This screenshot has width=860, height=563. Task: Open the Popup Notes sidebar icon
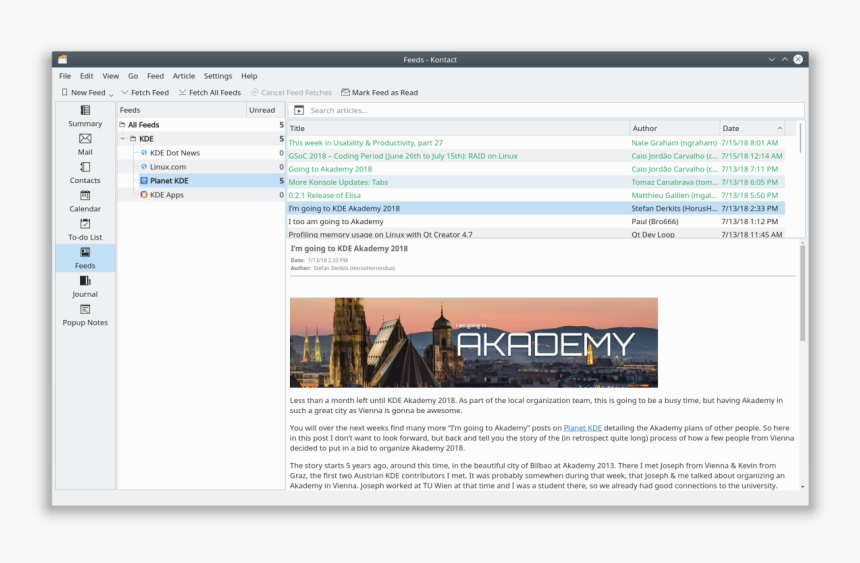85,316
